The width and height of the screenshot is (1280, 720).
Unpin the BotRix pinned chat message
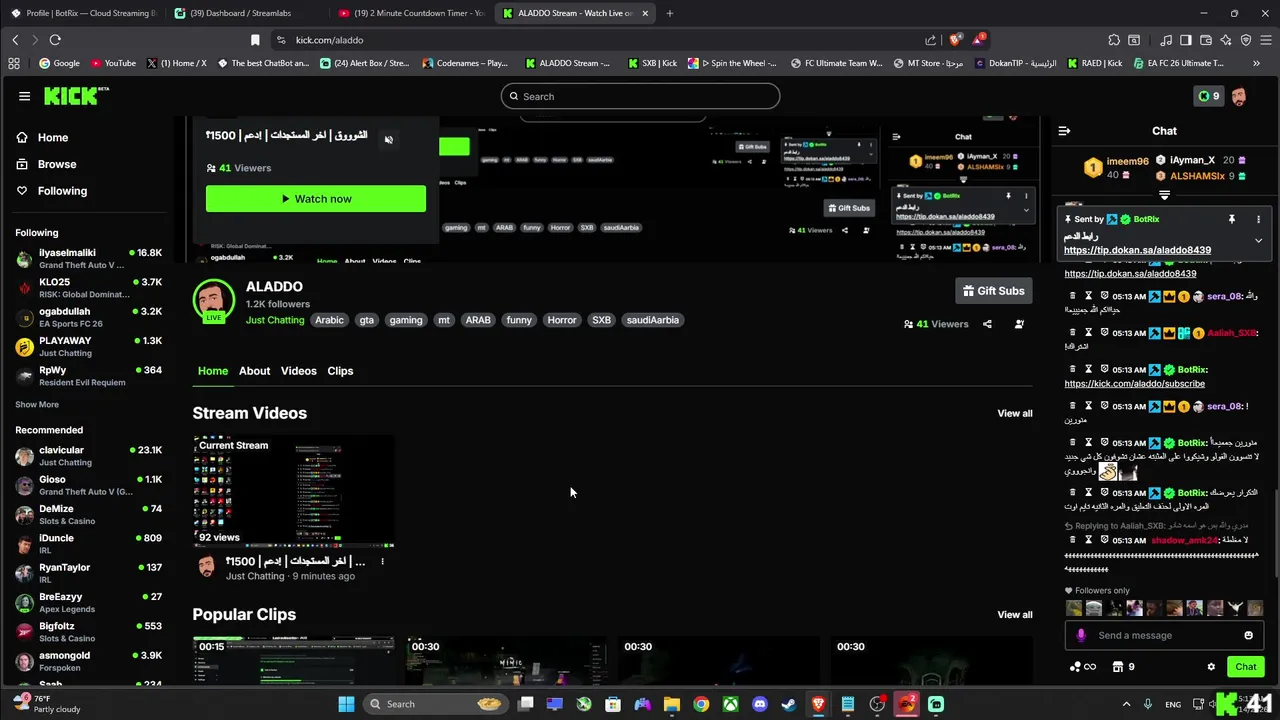[x=1232, y=219]
